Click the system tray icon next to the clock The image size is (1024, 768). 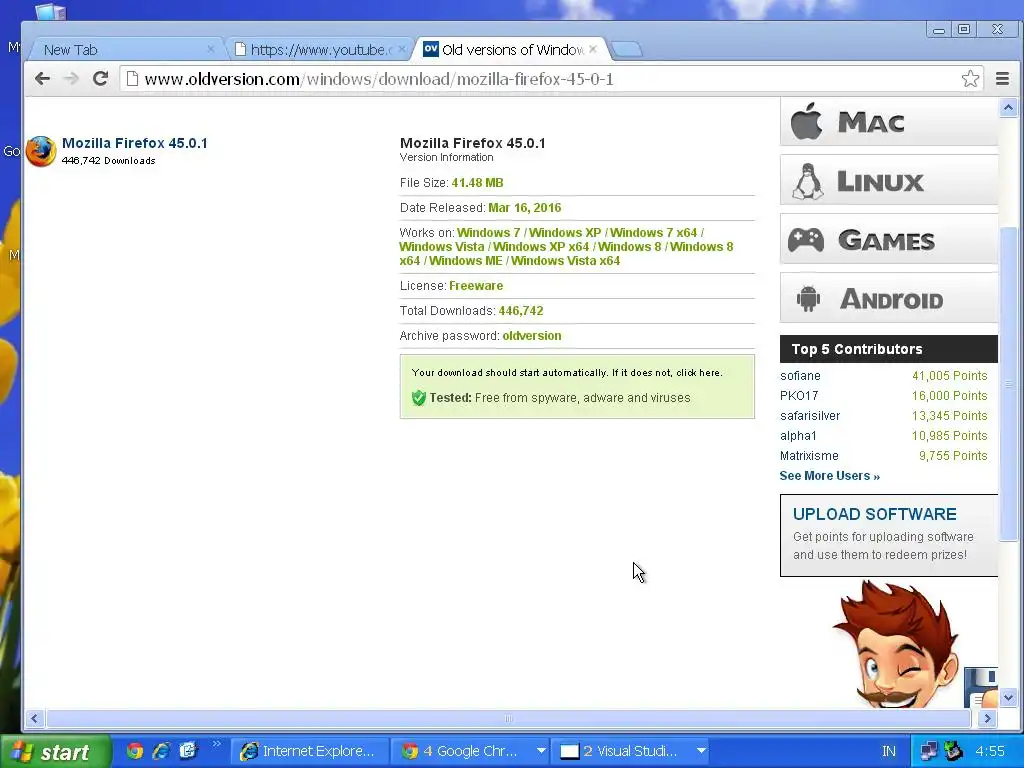[x=954, y=751]
